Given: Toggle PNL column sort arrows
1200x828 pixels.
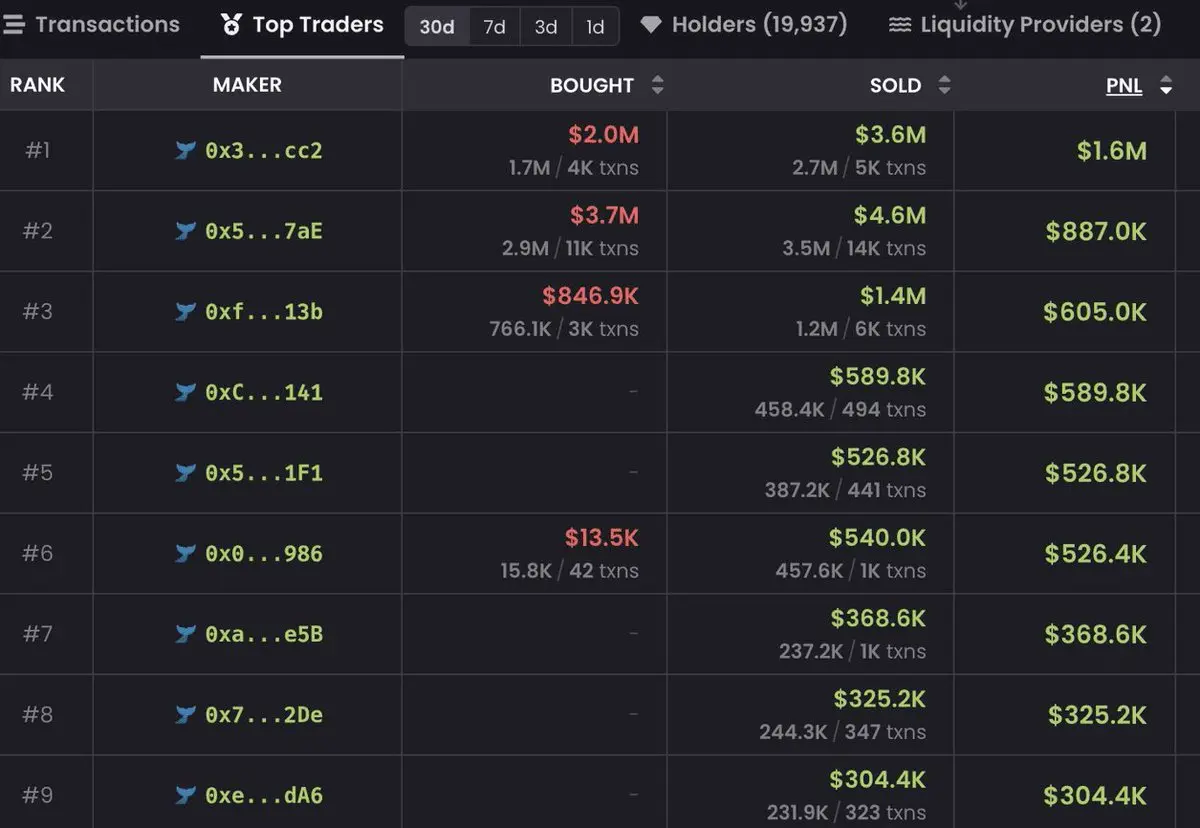Looking at the screenshot, I should point(1166,85).
